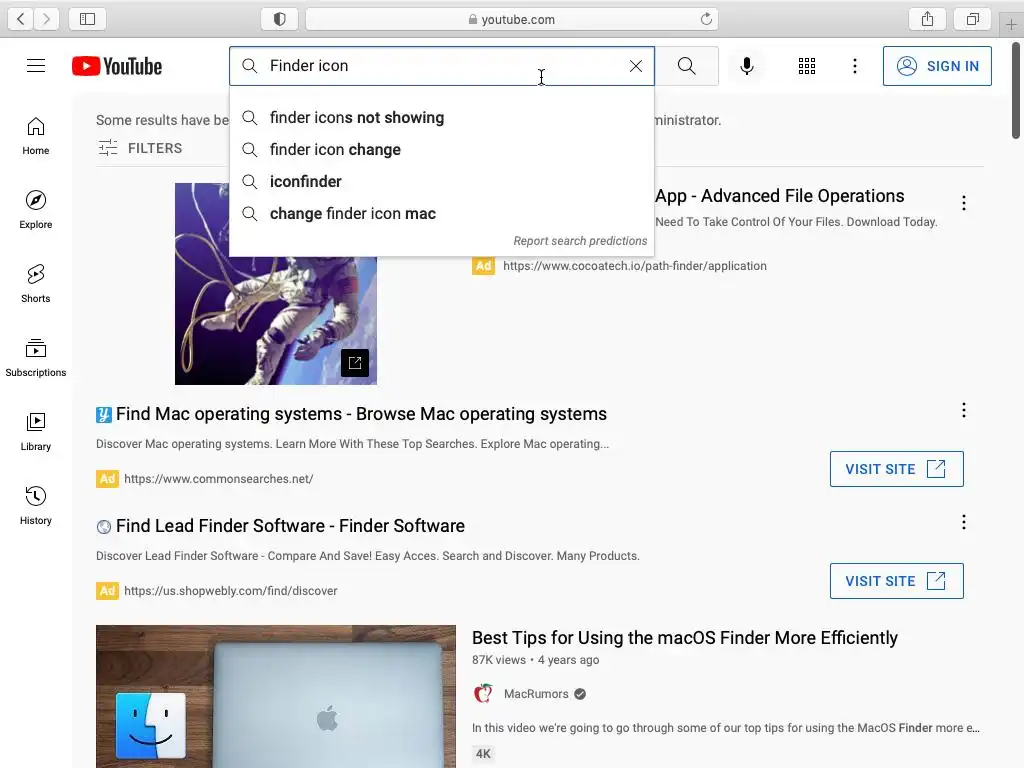This screenshot has height=768, width=1024.
Task: Open more options for Advanced File Operations ad
Action: coord(963,203)
